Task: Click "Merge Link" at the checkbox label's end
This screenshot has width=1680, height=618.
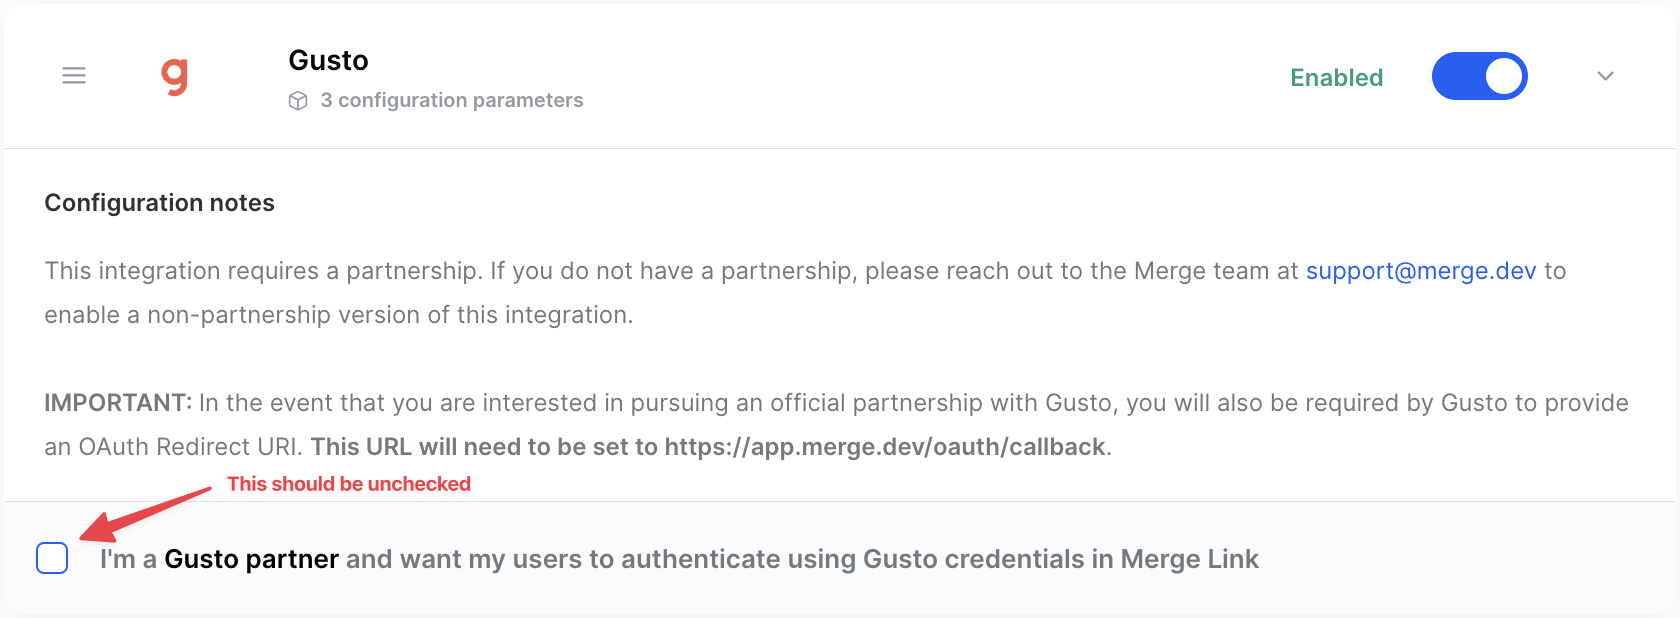Action: click(1189, 559)
